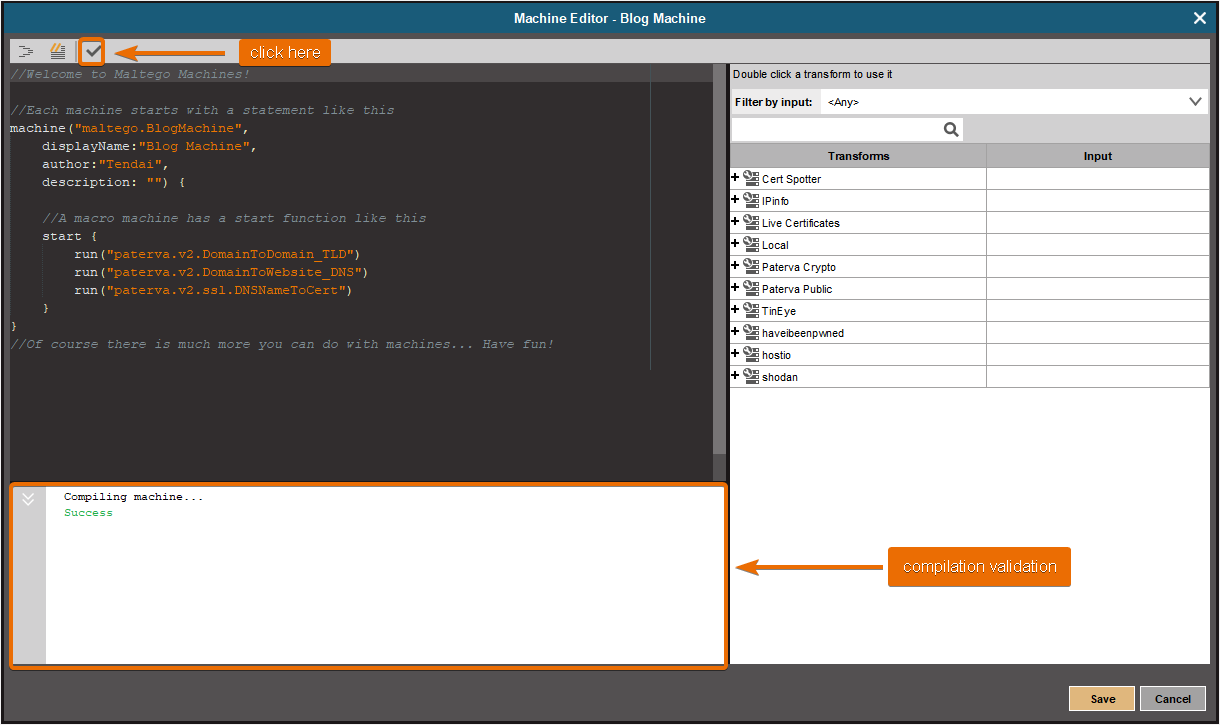The height and width of the screenshot is (725, 1220).
Task: Close the Machine Editor window
Action: [1200, 18]
